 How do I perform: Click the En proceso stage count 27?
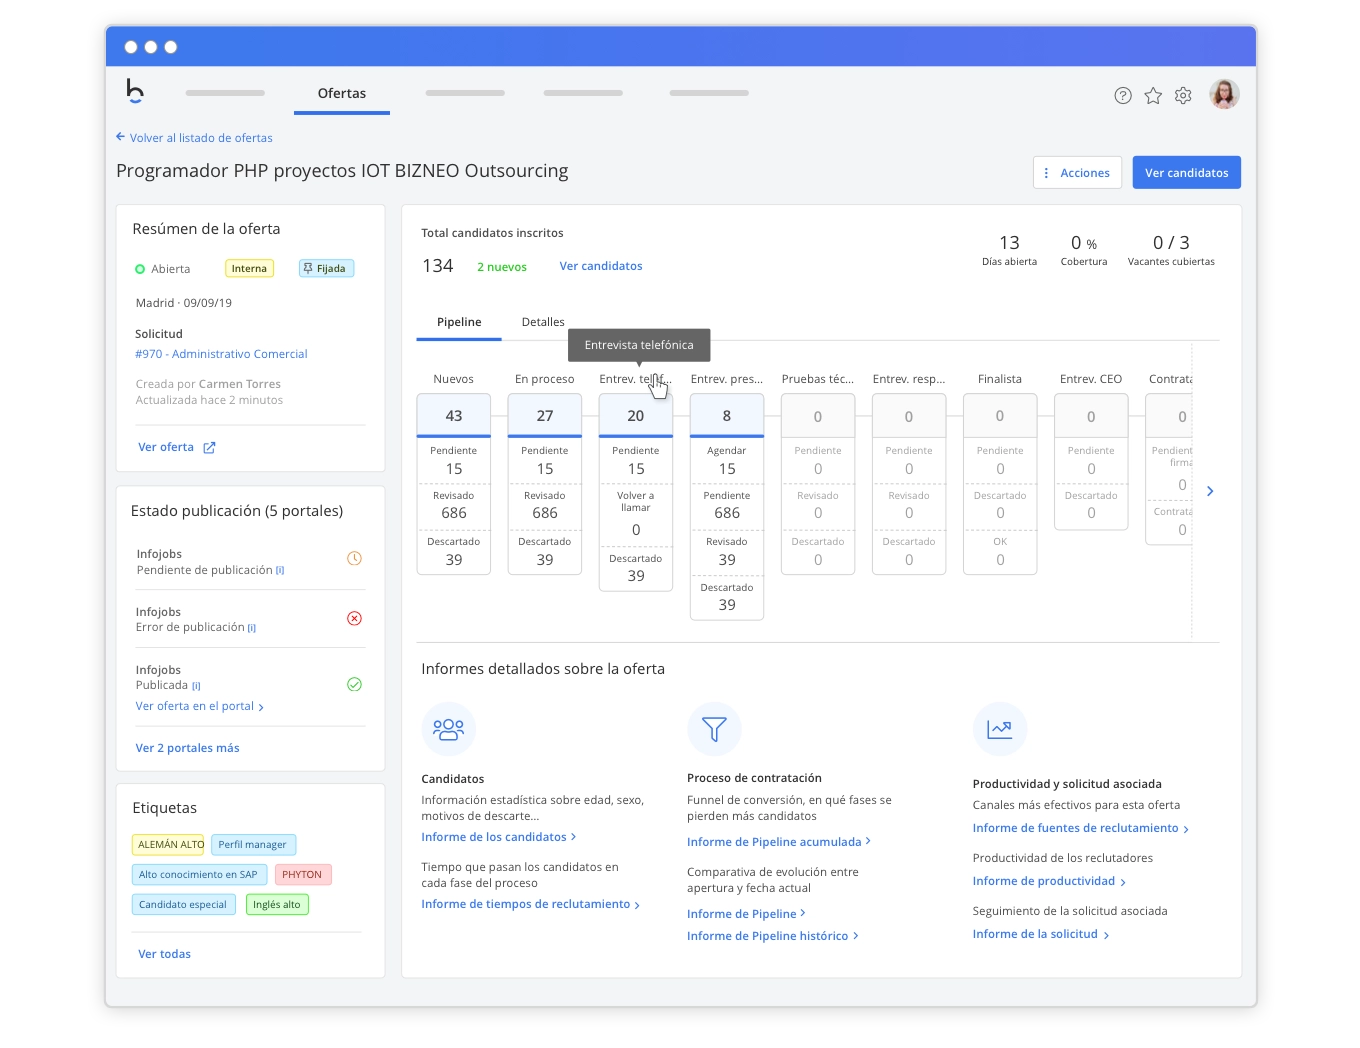pos(545,416)
